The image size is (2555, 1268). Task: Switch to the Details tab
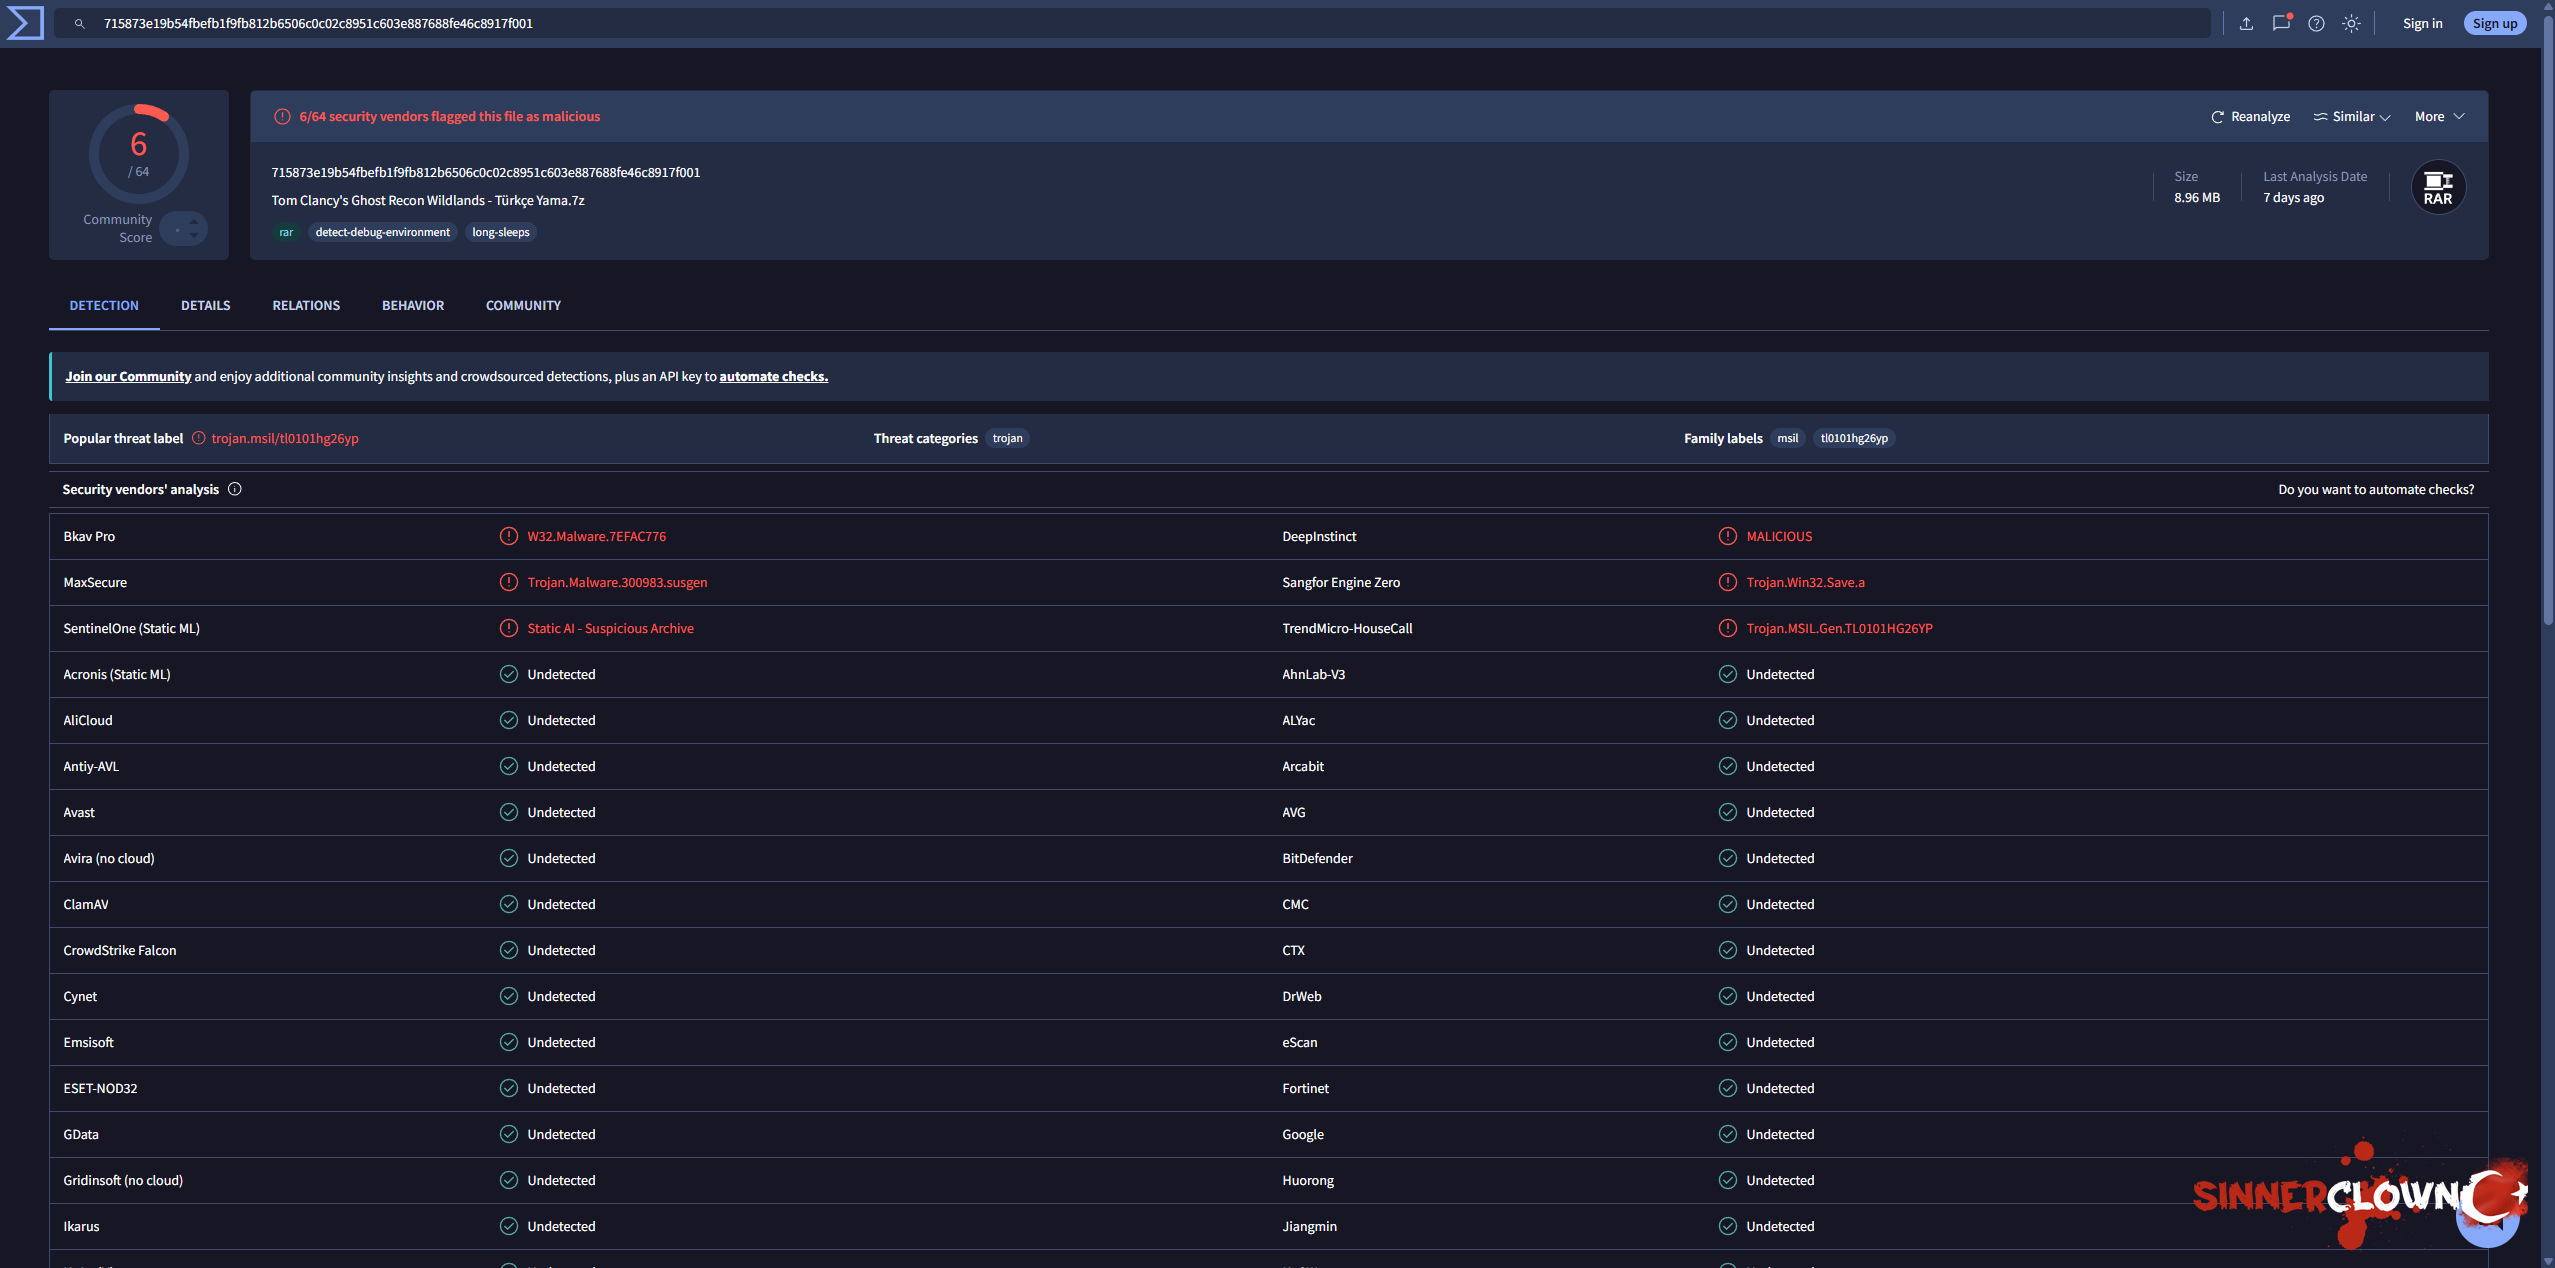click(x=206, y=305)
